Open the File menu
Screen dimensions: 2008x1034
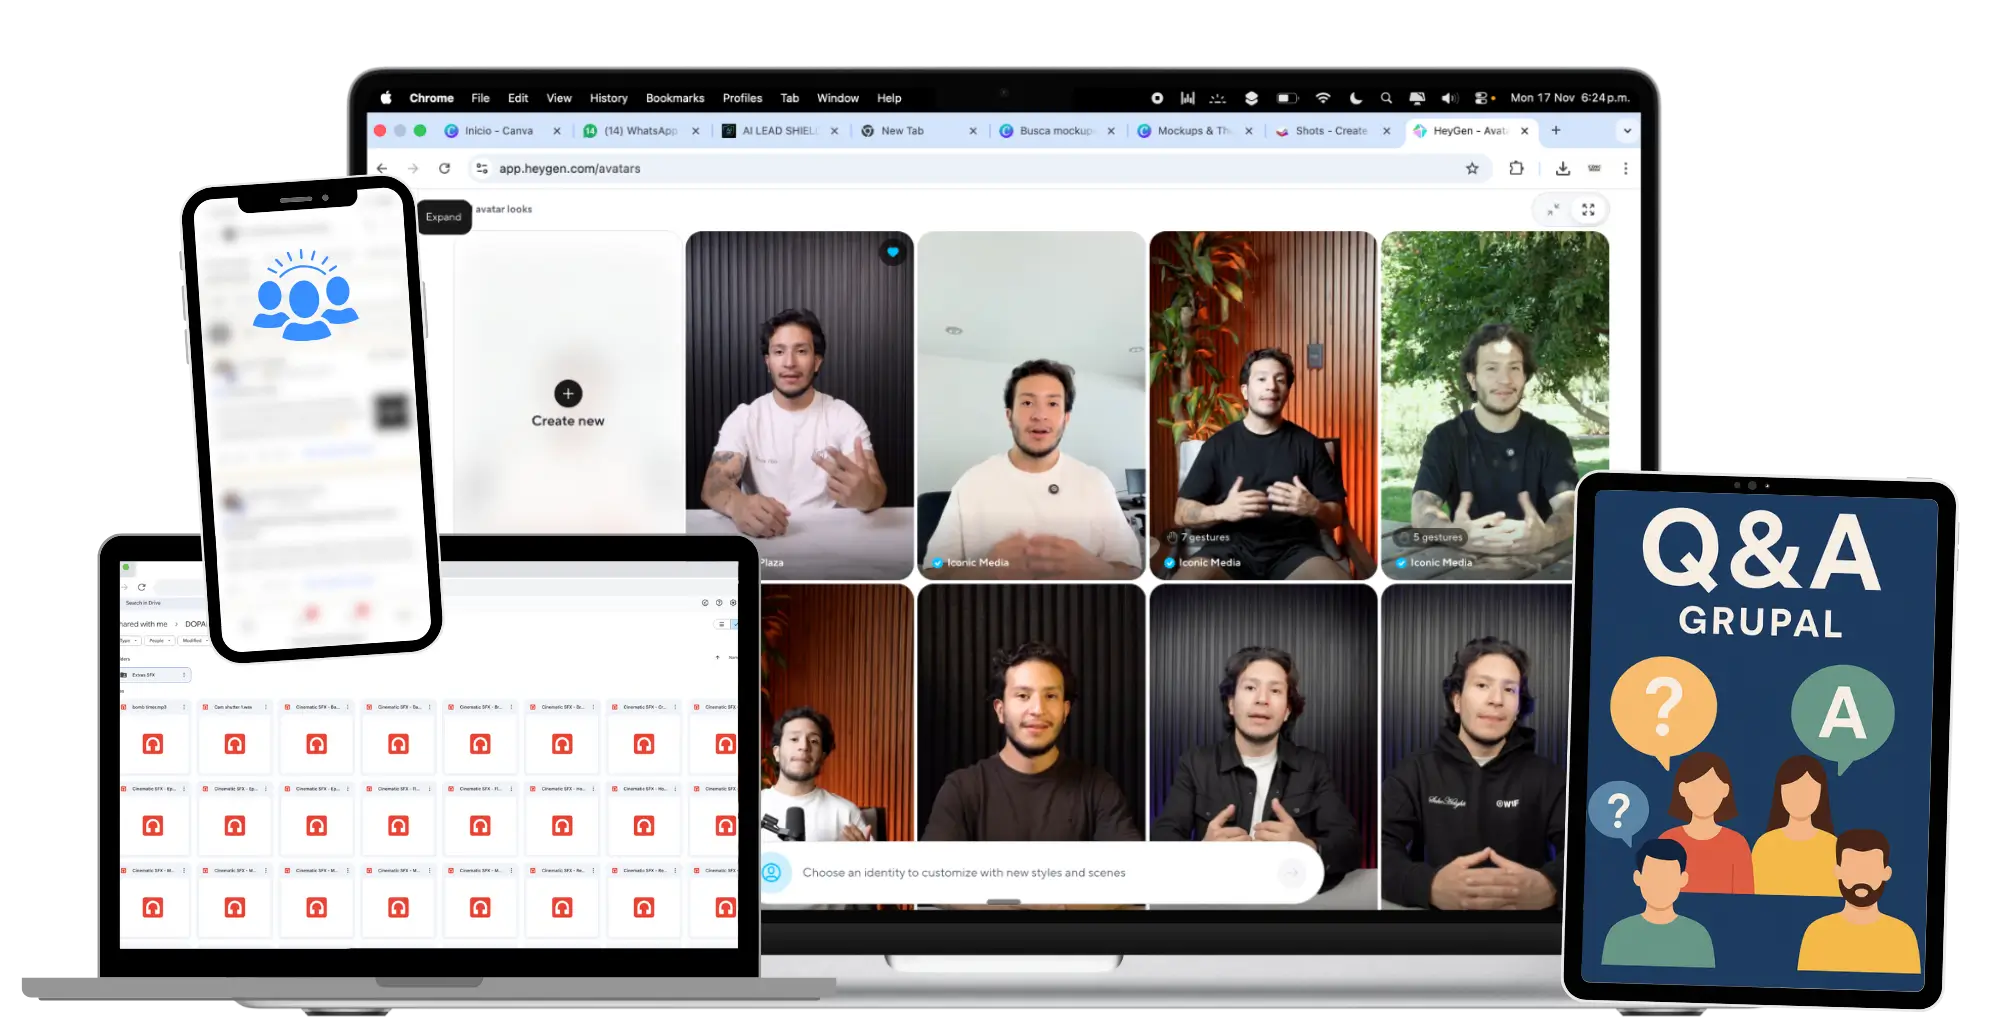[x=480, y=98]
